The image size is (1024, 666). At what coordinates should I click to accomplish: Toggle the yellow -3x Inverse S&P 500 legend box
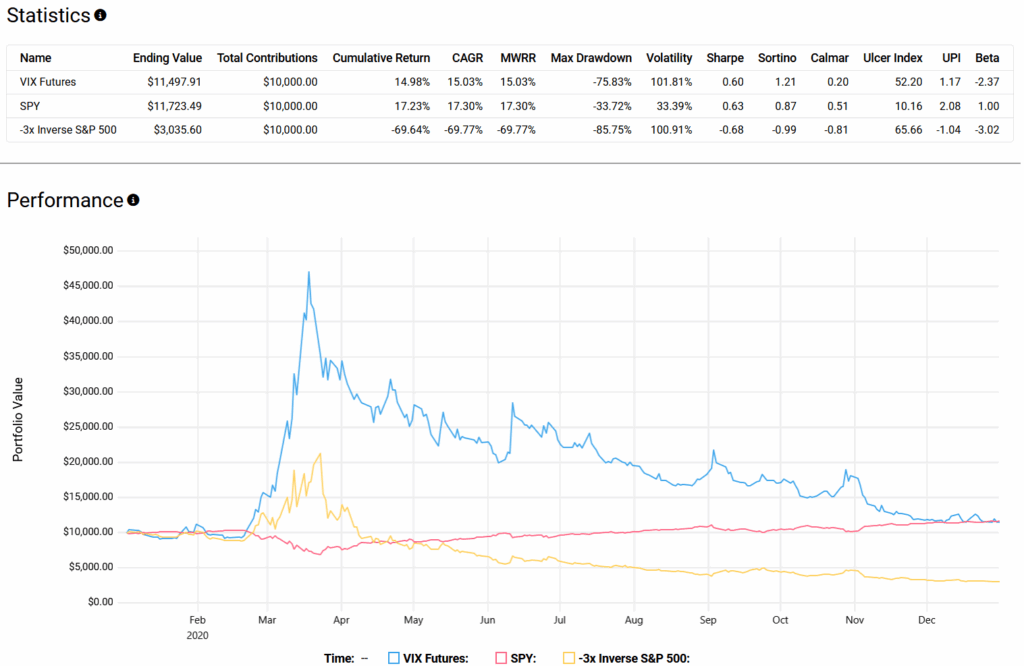tap(570, 657)
